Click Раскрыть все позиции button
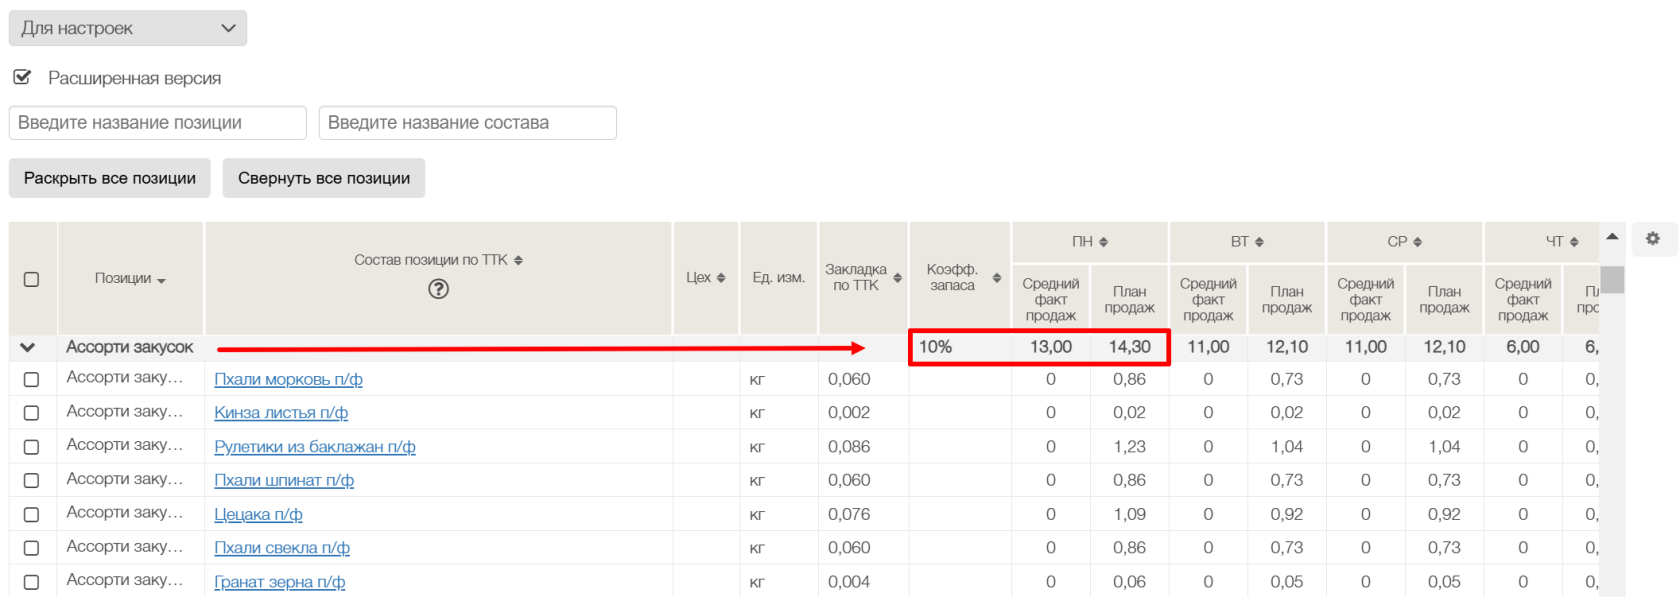 pyautogui.click(x=110, y=178)
